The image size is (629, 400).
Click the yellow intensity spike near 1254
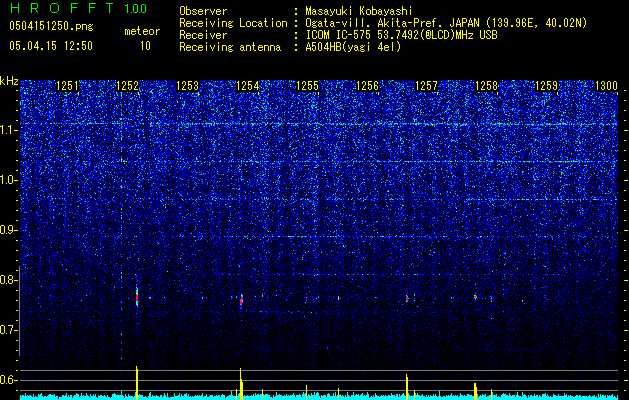click(241, 384)
